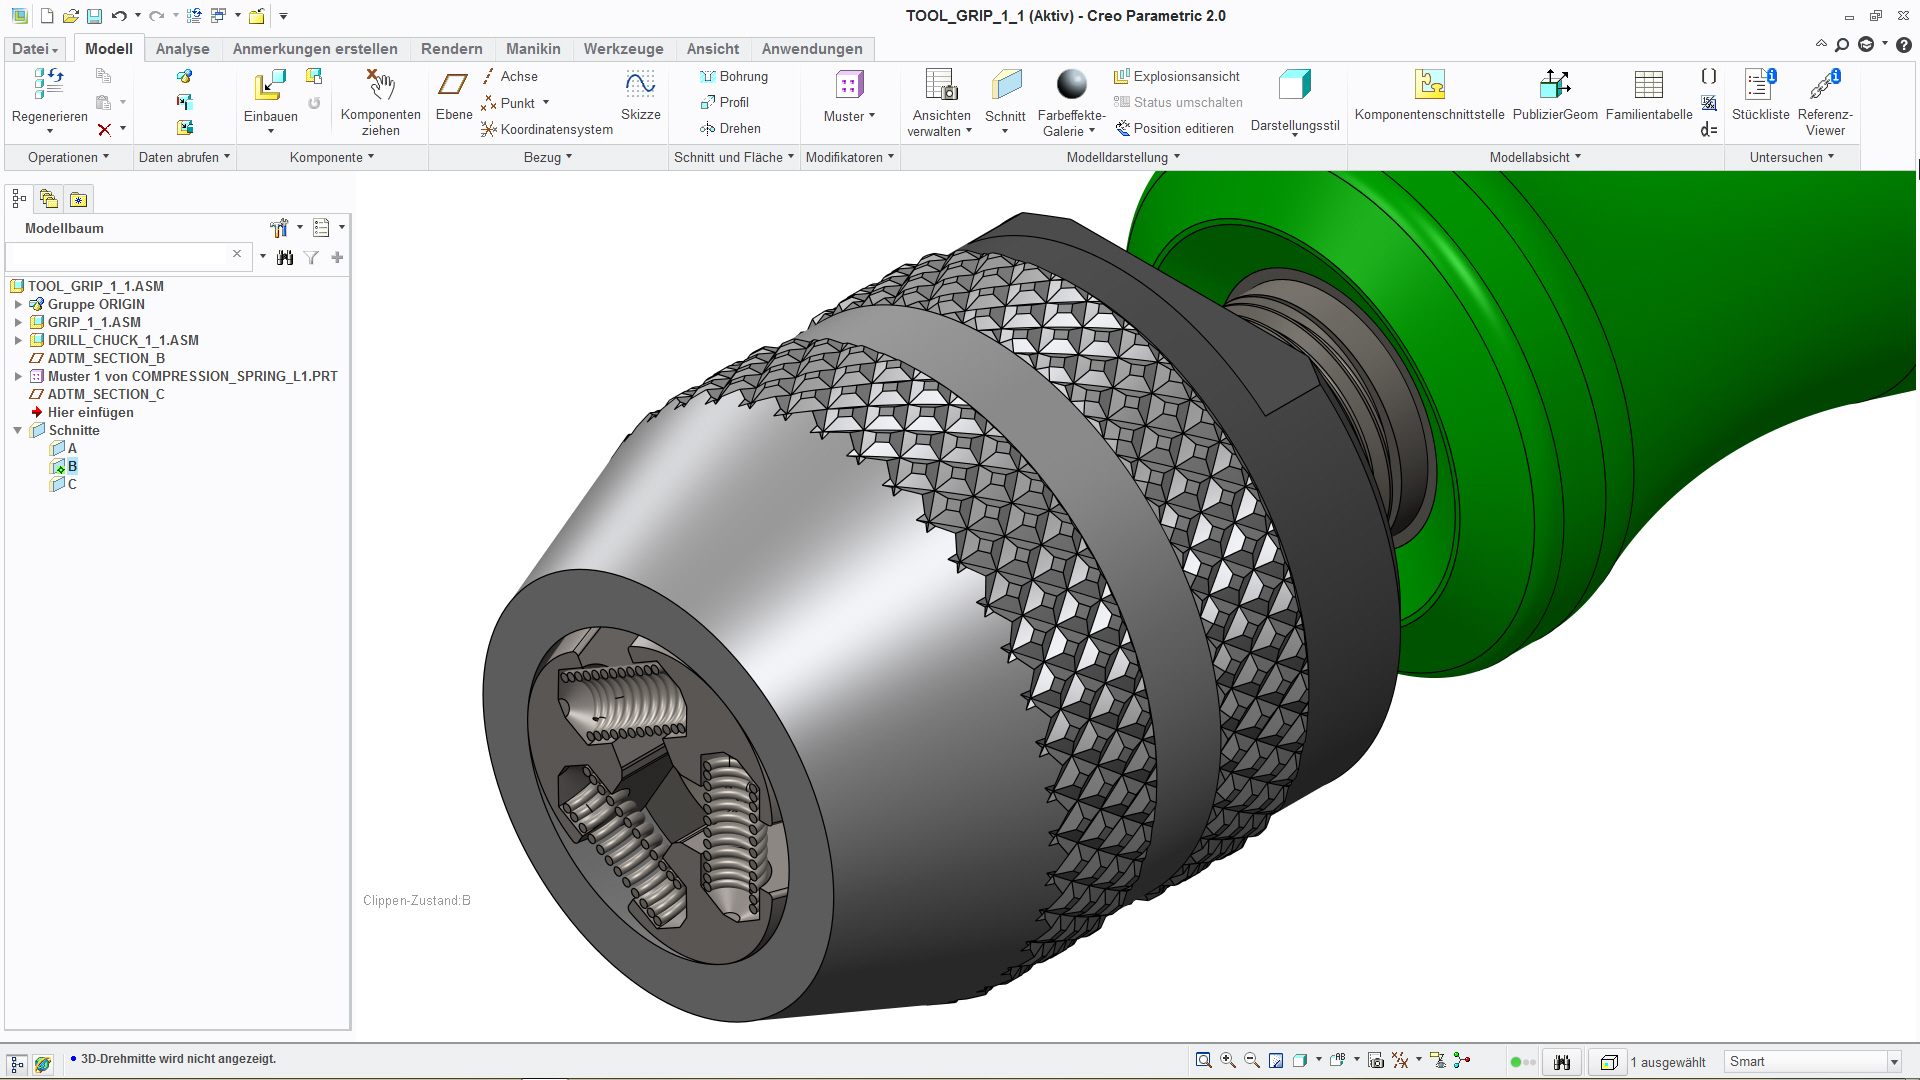Image resolution: width=1920 pixels, height=1080 pixels.
Task: Expand the Gruppe ORIGIN tree node
Action: coord(18,304)
